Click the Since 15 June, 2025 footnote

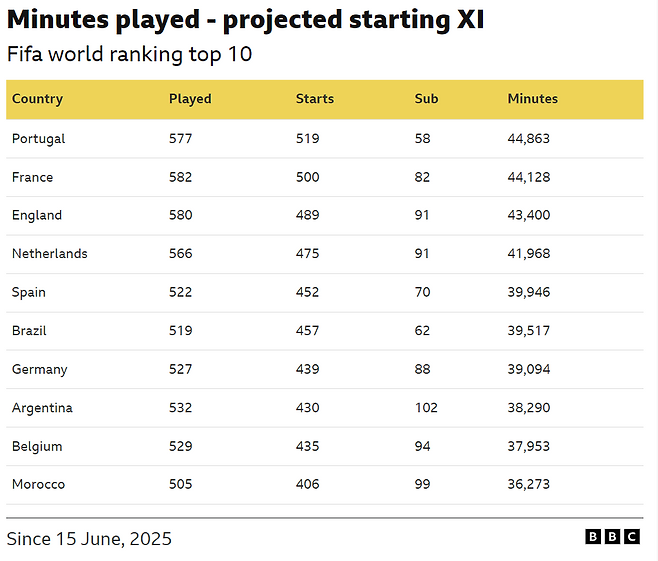tap(89, 539)
